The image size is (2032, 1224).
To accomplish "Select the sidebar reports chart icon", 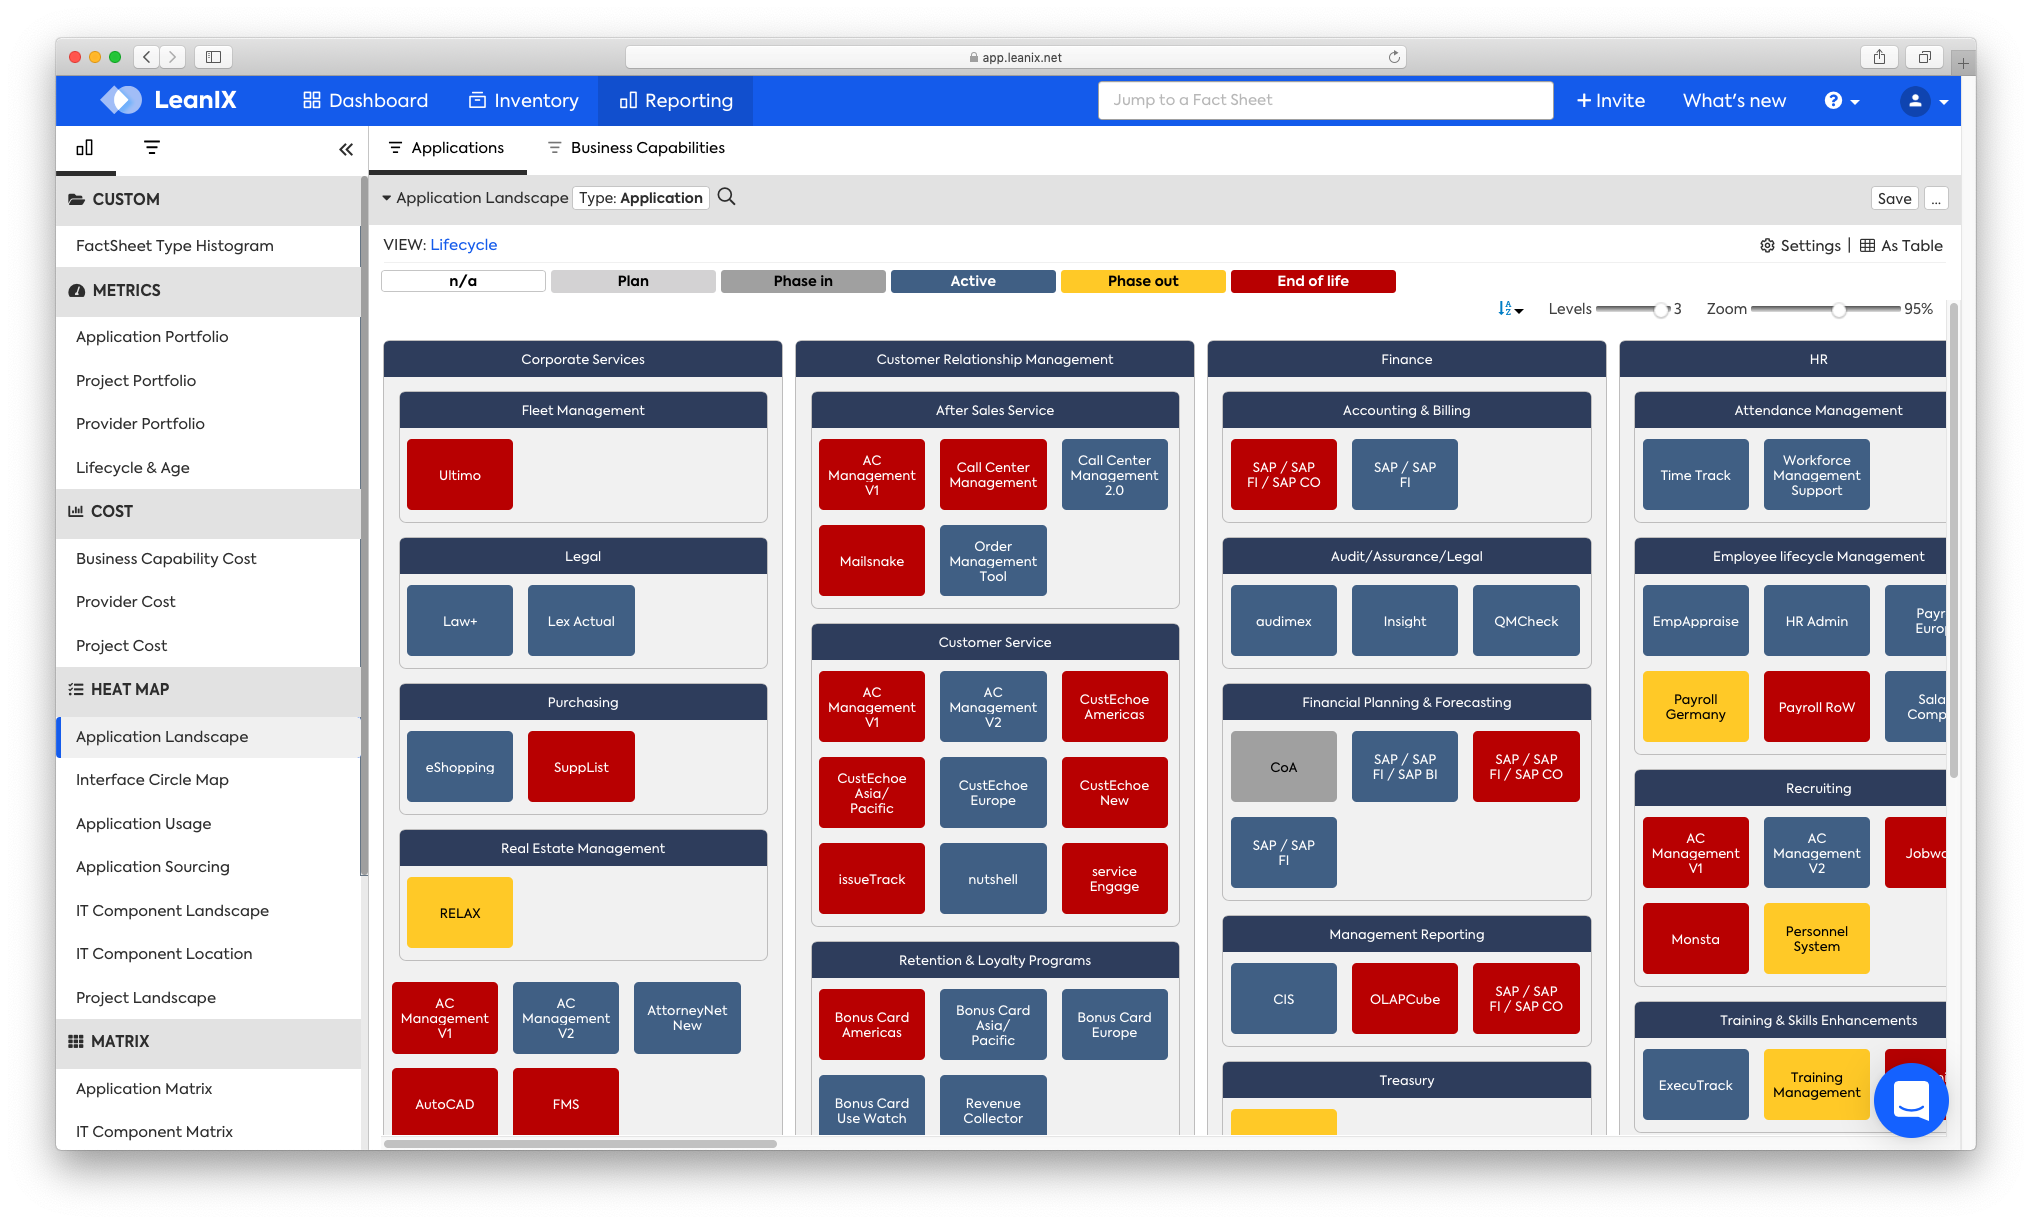I will 85,148.
